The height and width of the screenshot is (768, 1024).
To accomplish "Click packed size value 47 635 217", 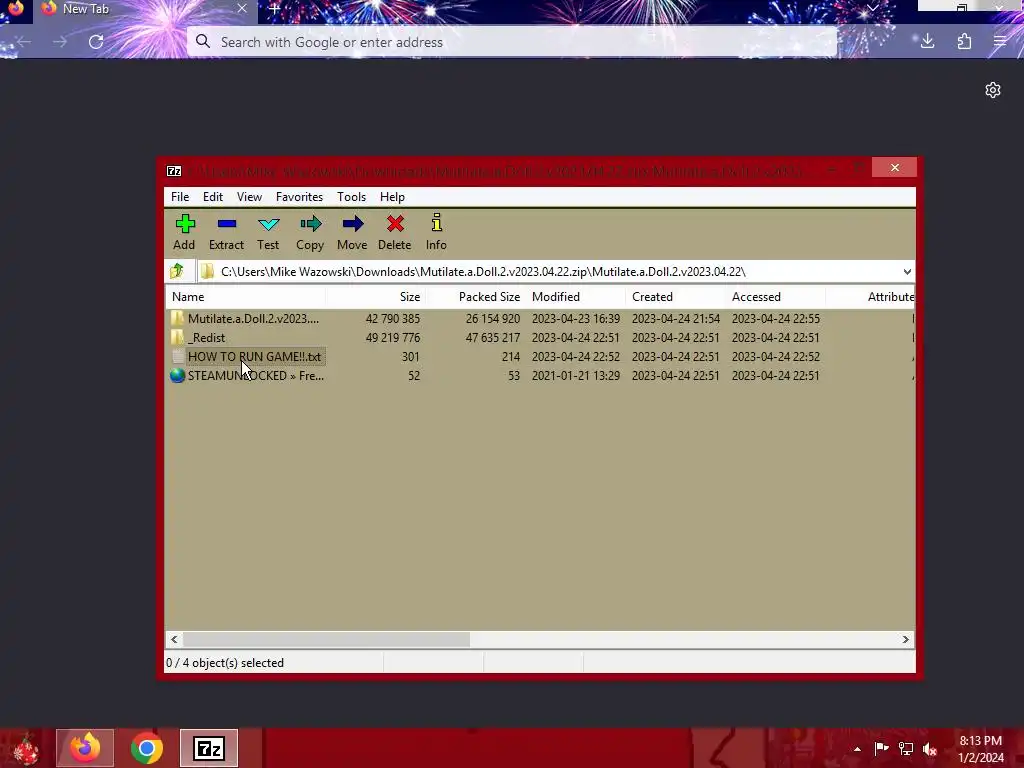I will pyautogui.click(x=493, y=338).
